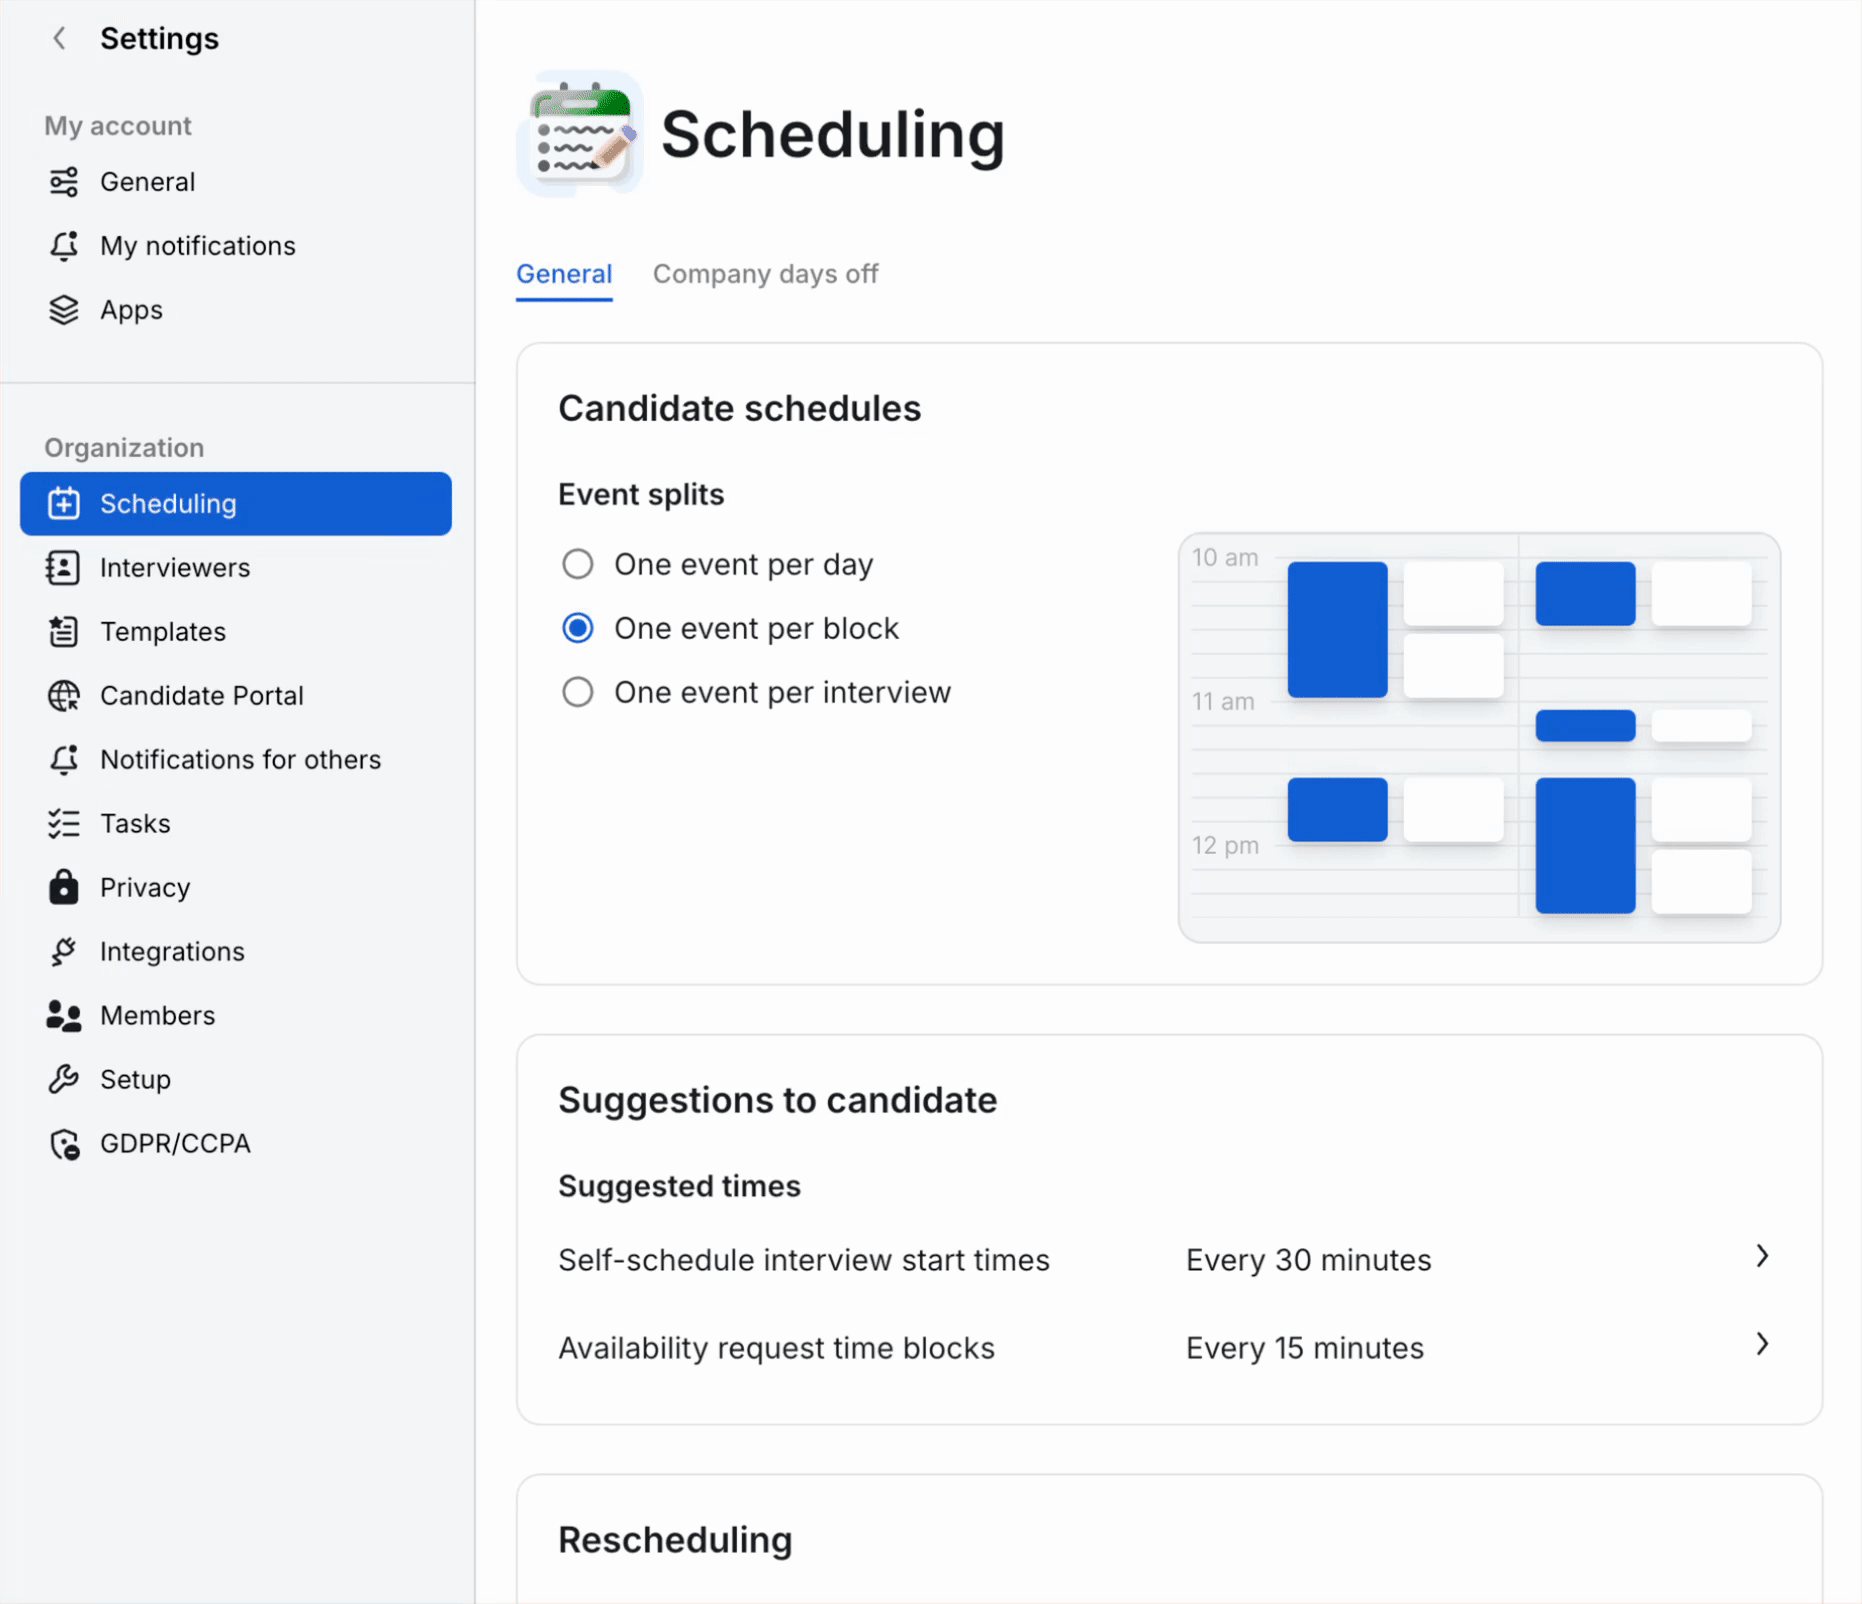1862x1604 pixels.
Task: Click the event splits calendar preview
Action: 1479,737
